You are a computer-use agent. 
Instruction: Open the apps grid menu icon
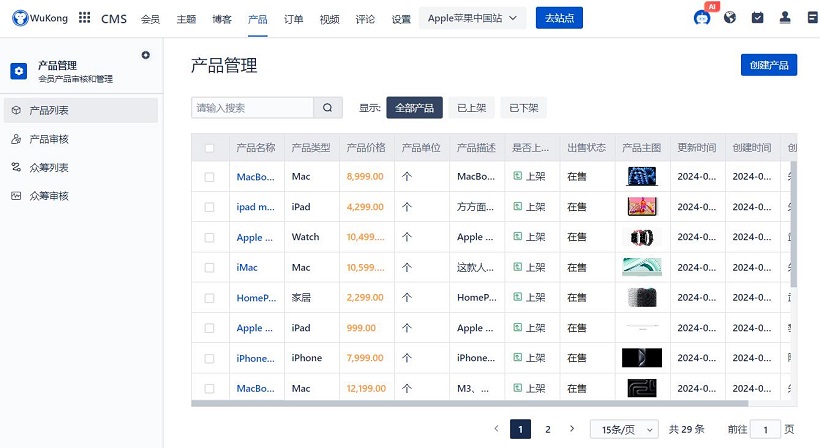(x=84, y=18)
